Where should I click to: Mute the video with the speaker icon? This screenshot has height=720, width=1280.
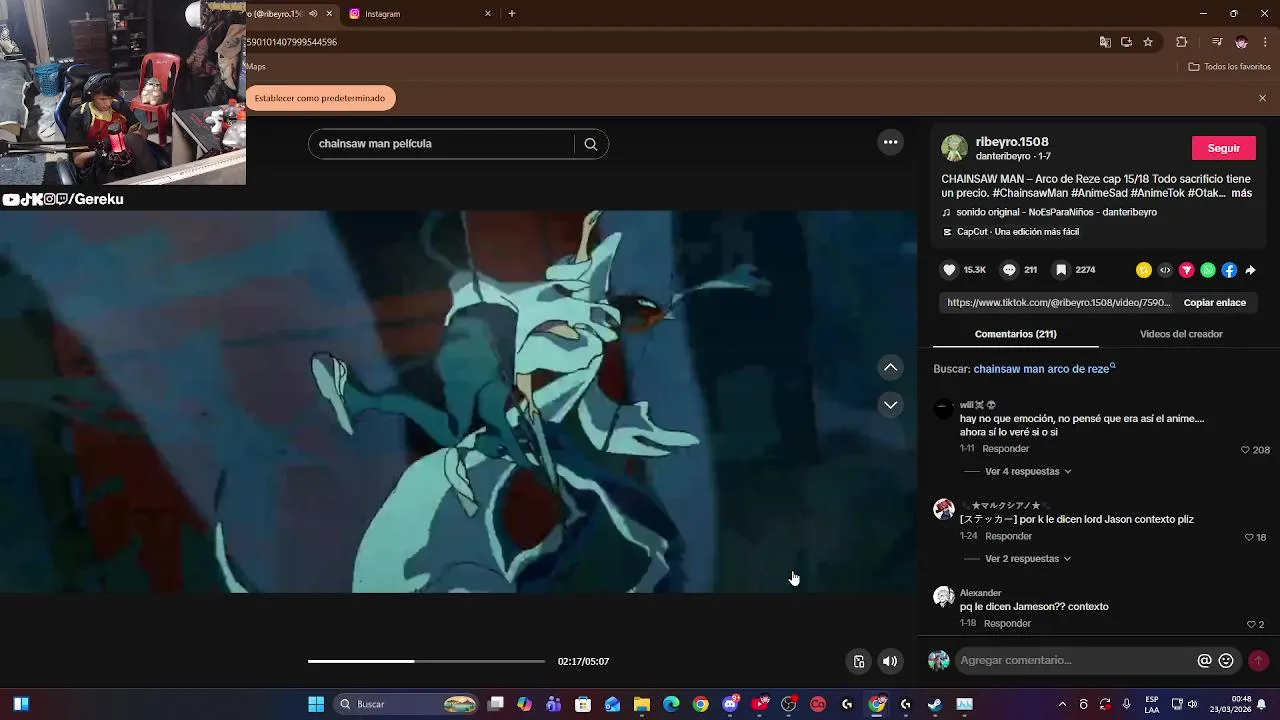tap(889, 661)
